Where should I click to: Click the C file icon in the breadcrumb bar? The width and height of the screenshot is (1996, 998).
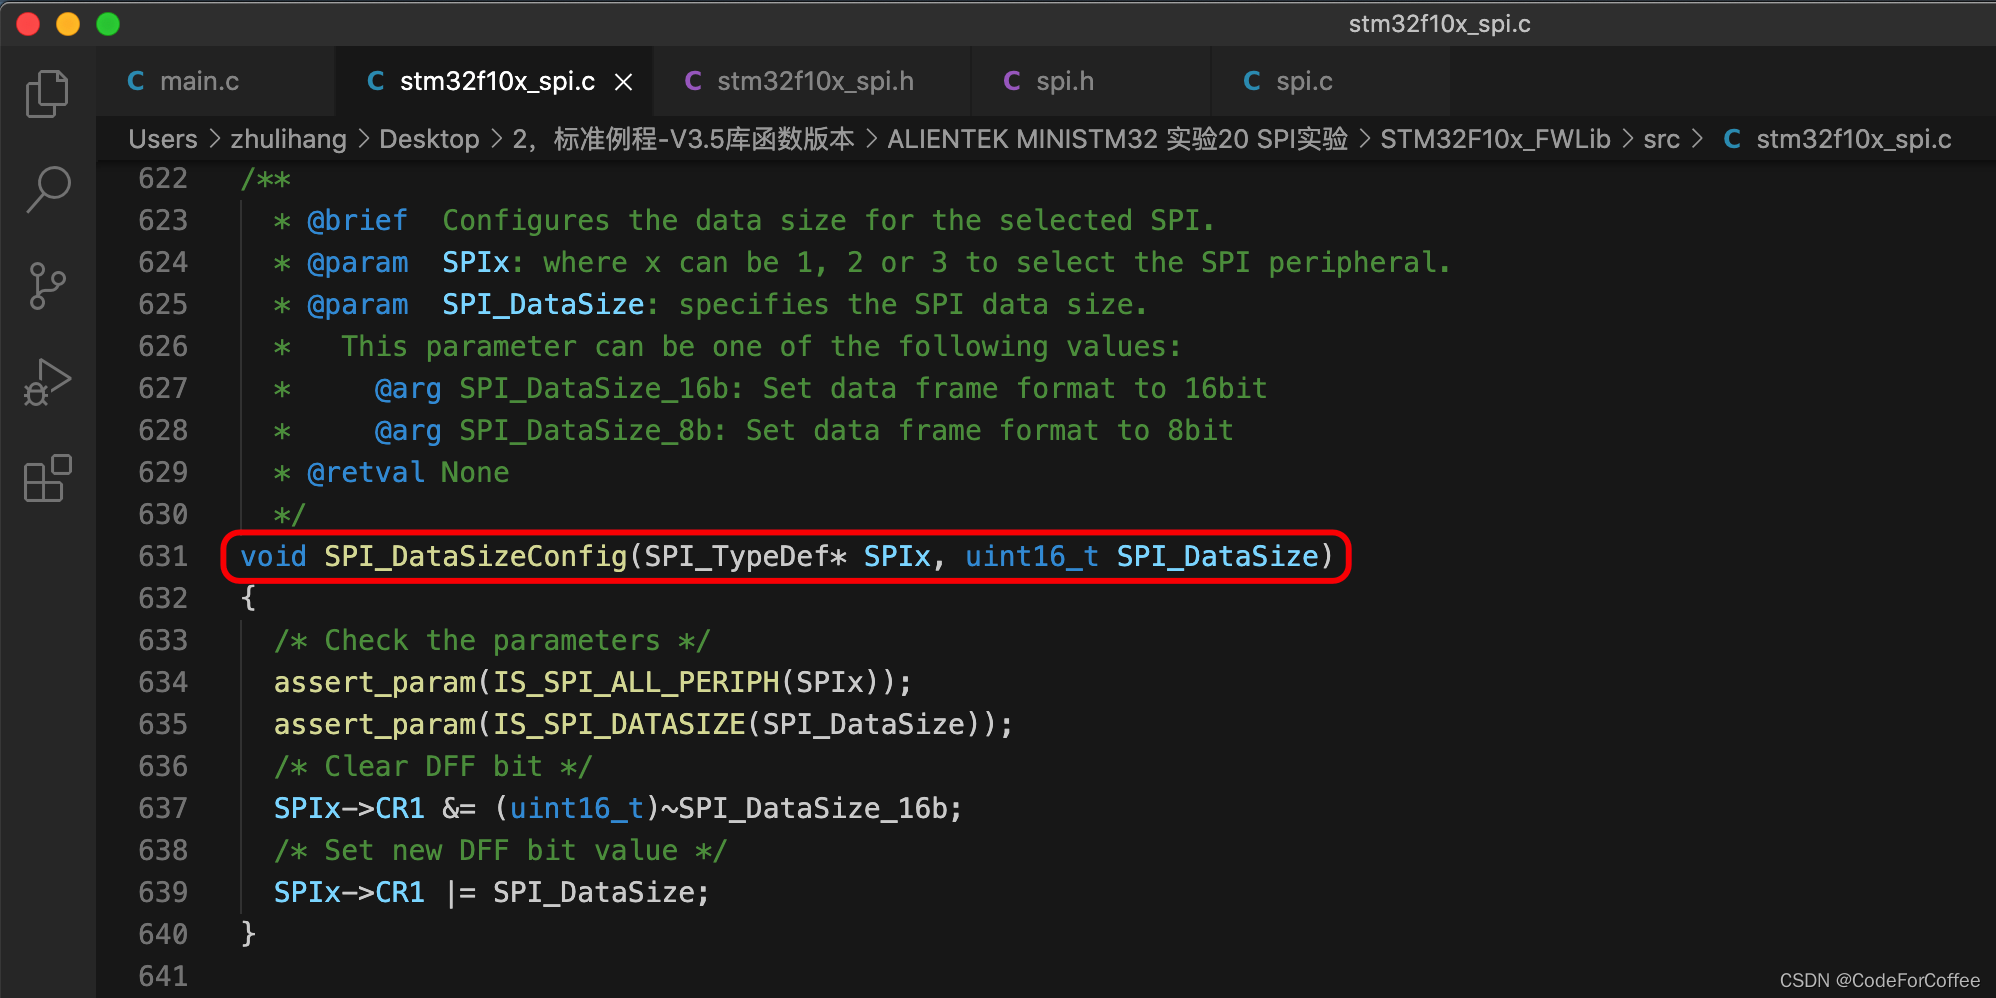(x=1732, y=139)
